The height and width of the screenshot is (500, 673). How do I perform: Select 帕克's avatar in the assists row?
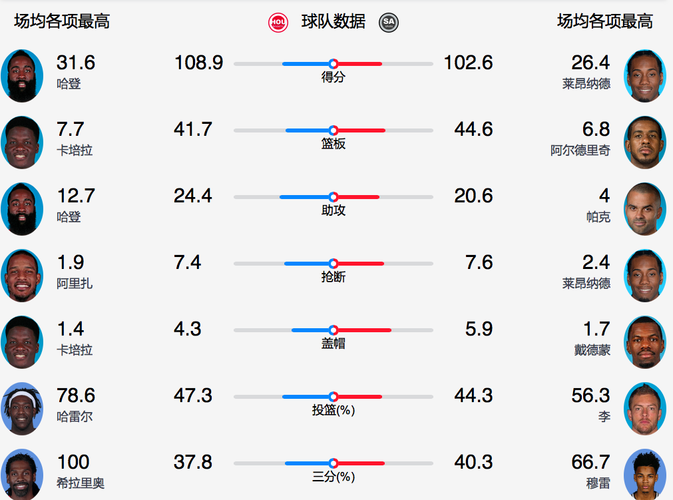[x=645, y=208]
